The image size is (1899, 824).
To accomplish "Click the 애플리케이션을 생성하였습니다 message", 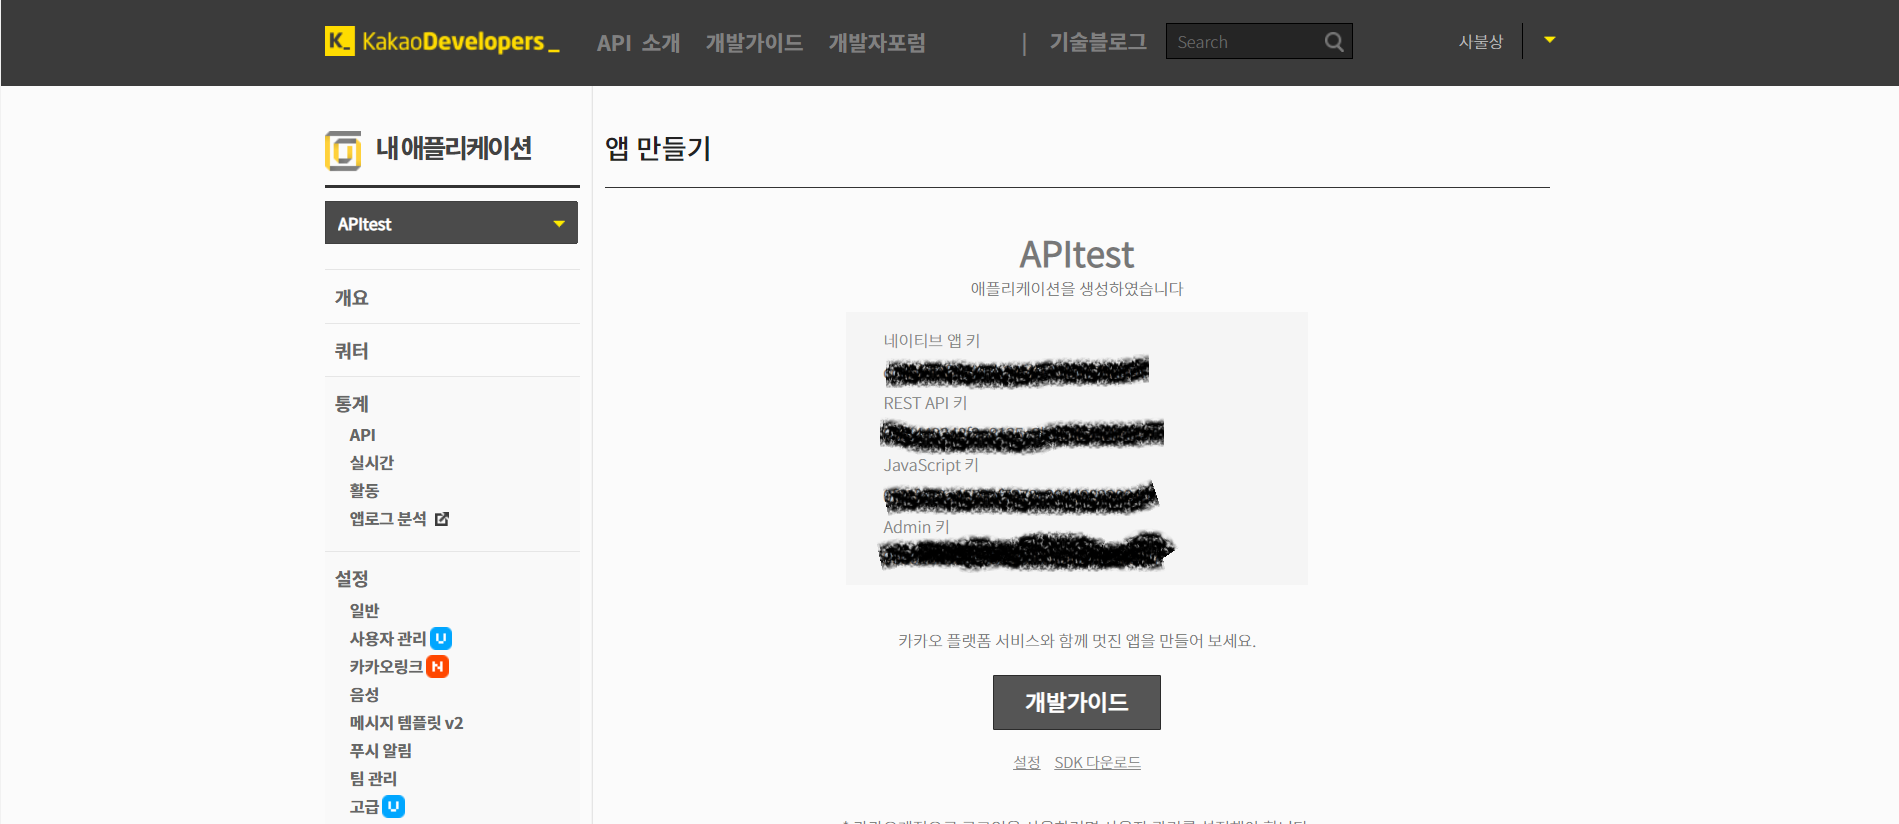I will click(1076, 289).
